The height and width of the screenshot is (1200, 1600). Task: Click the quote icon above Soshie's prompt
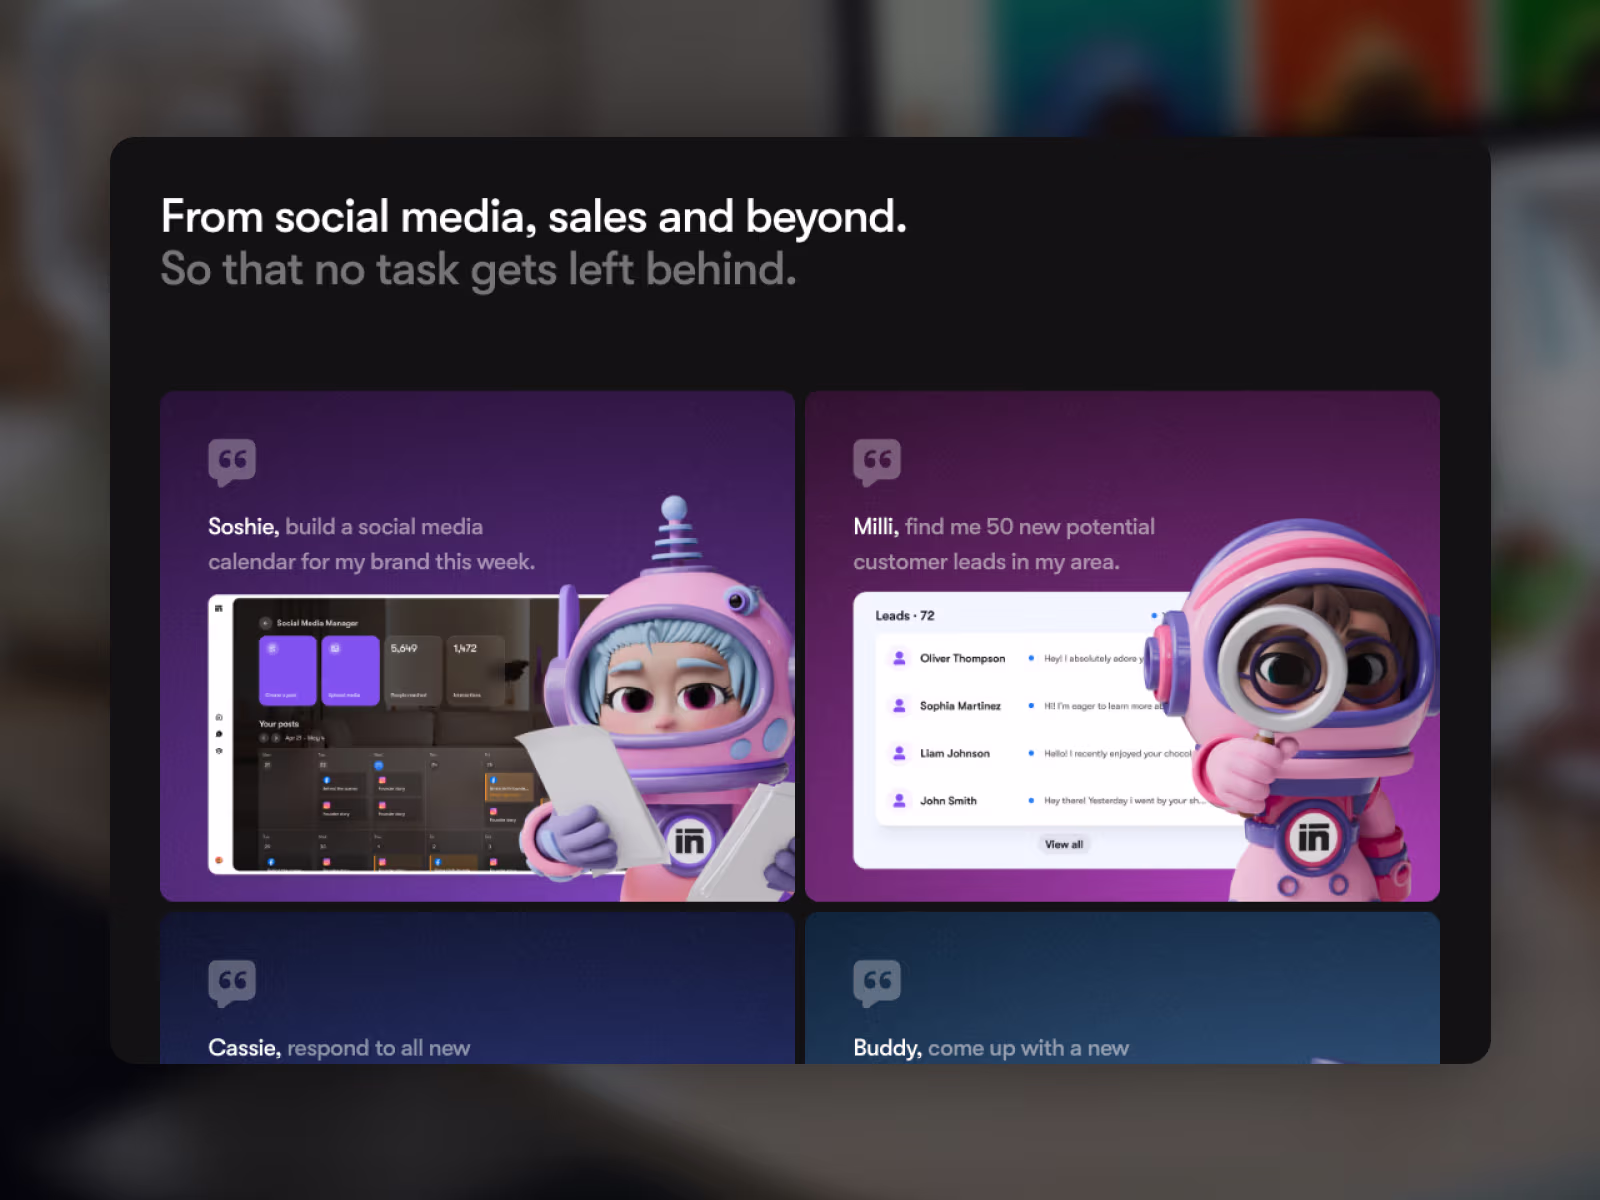coord(232,461)
